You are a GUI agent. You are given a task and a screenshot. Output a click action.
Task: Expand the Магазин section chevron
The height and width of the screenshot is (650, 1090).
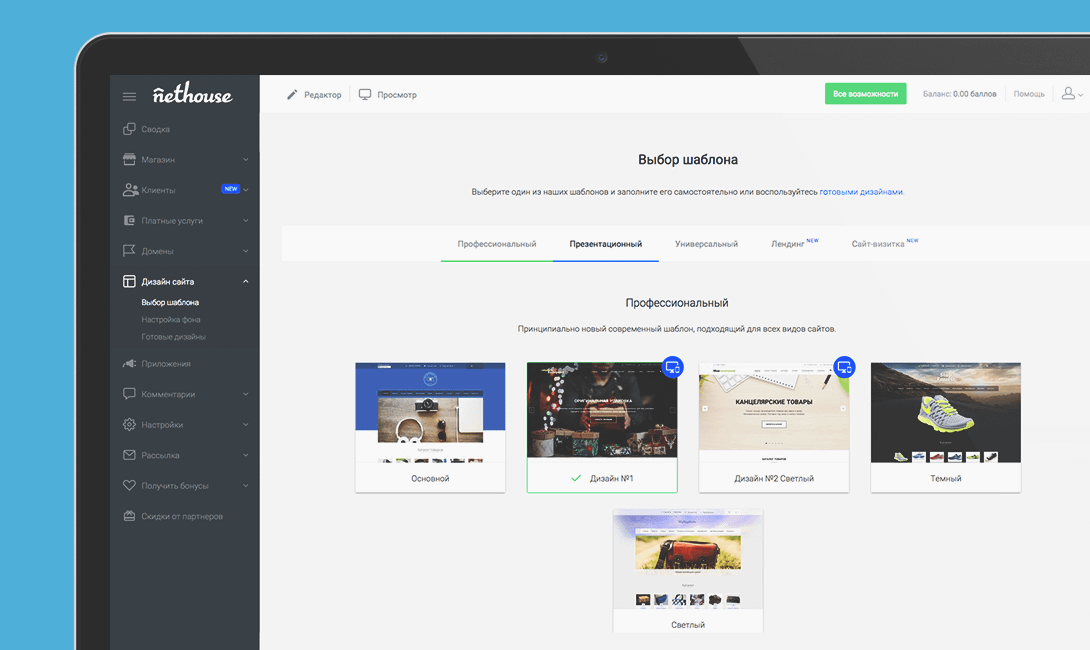point(245,159)
